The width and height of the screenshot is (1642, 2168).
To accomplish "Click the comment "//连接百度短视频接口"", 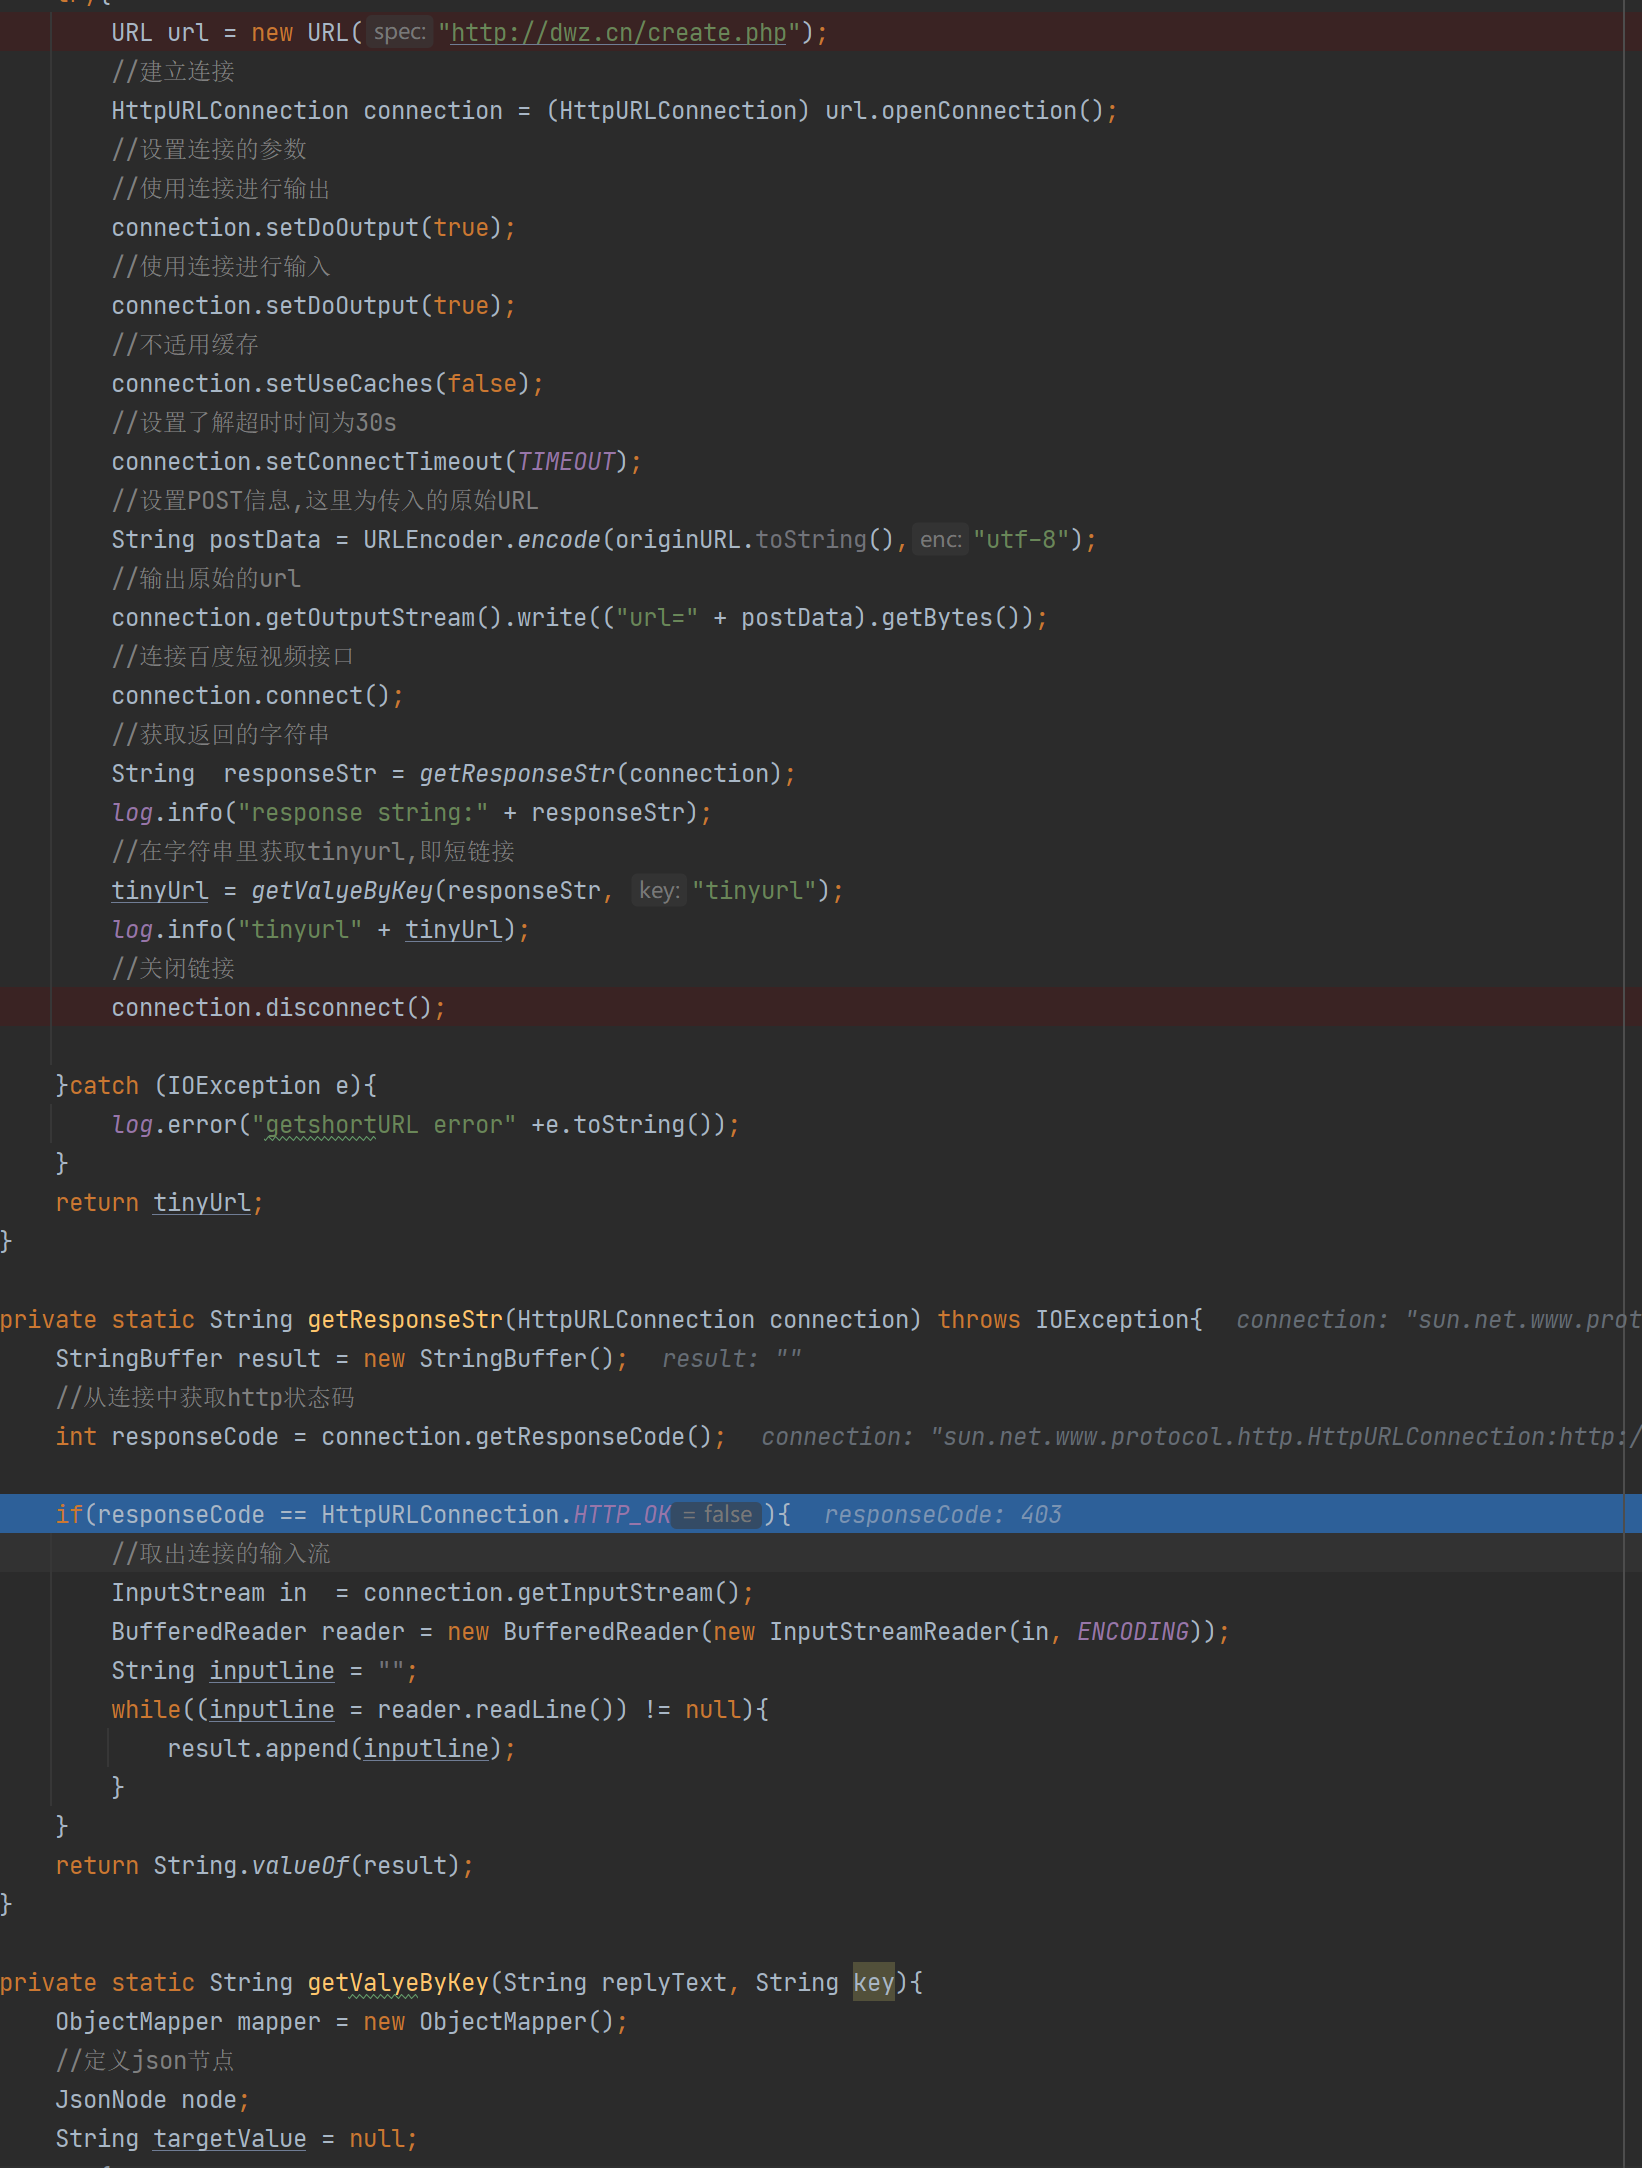I will tap(233, 657).
